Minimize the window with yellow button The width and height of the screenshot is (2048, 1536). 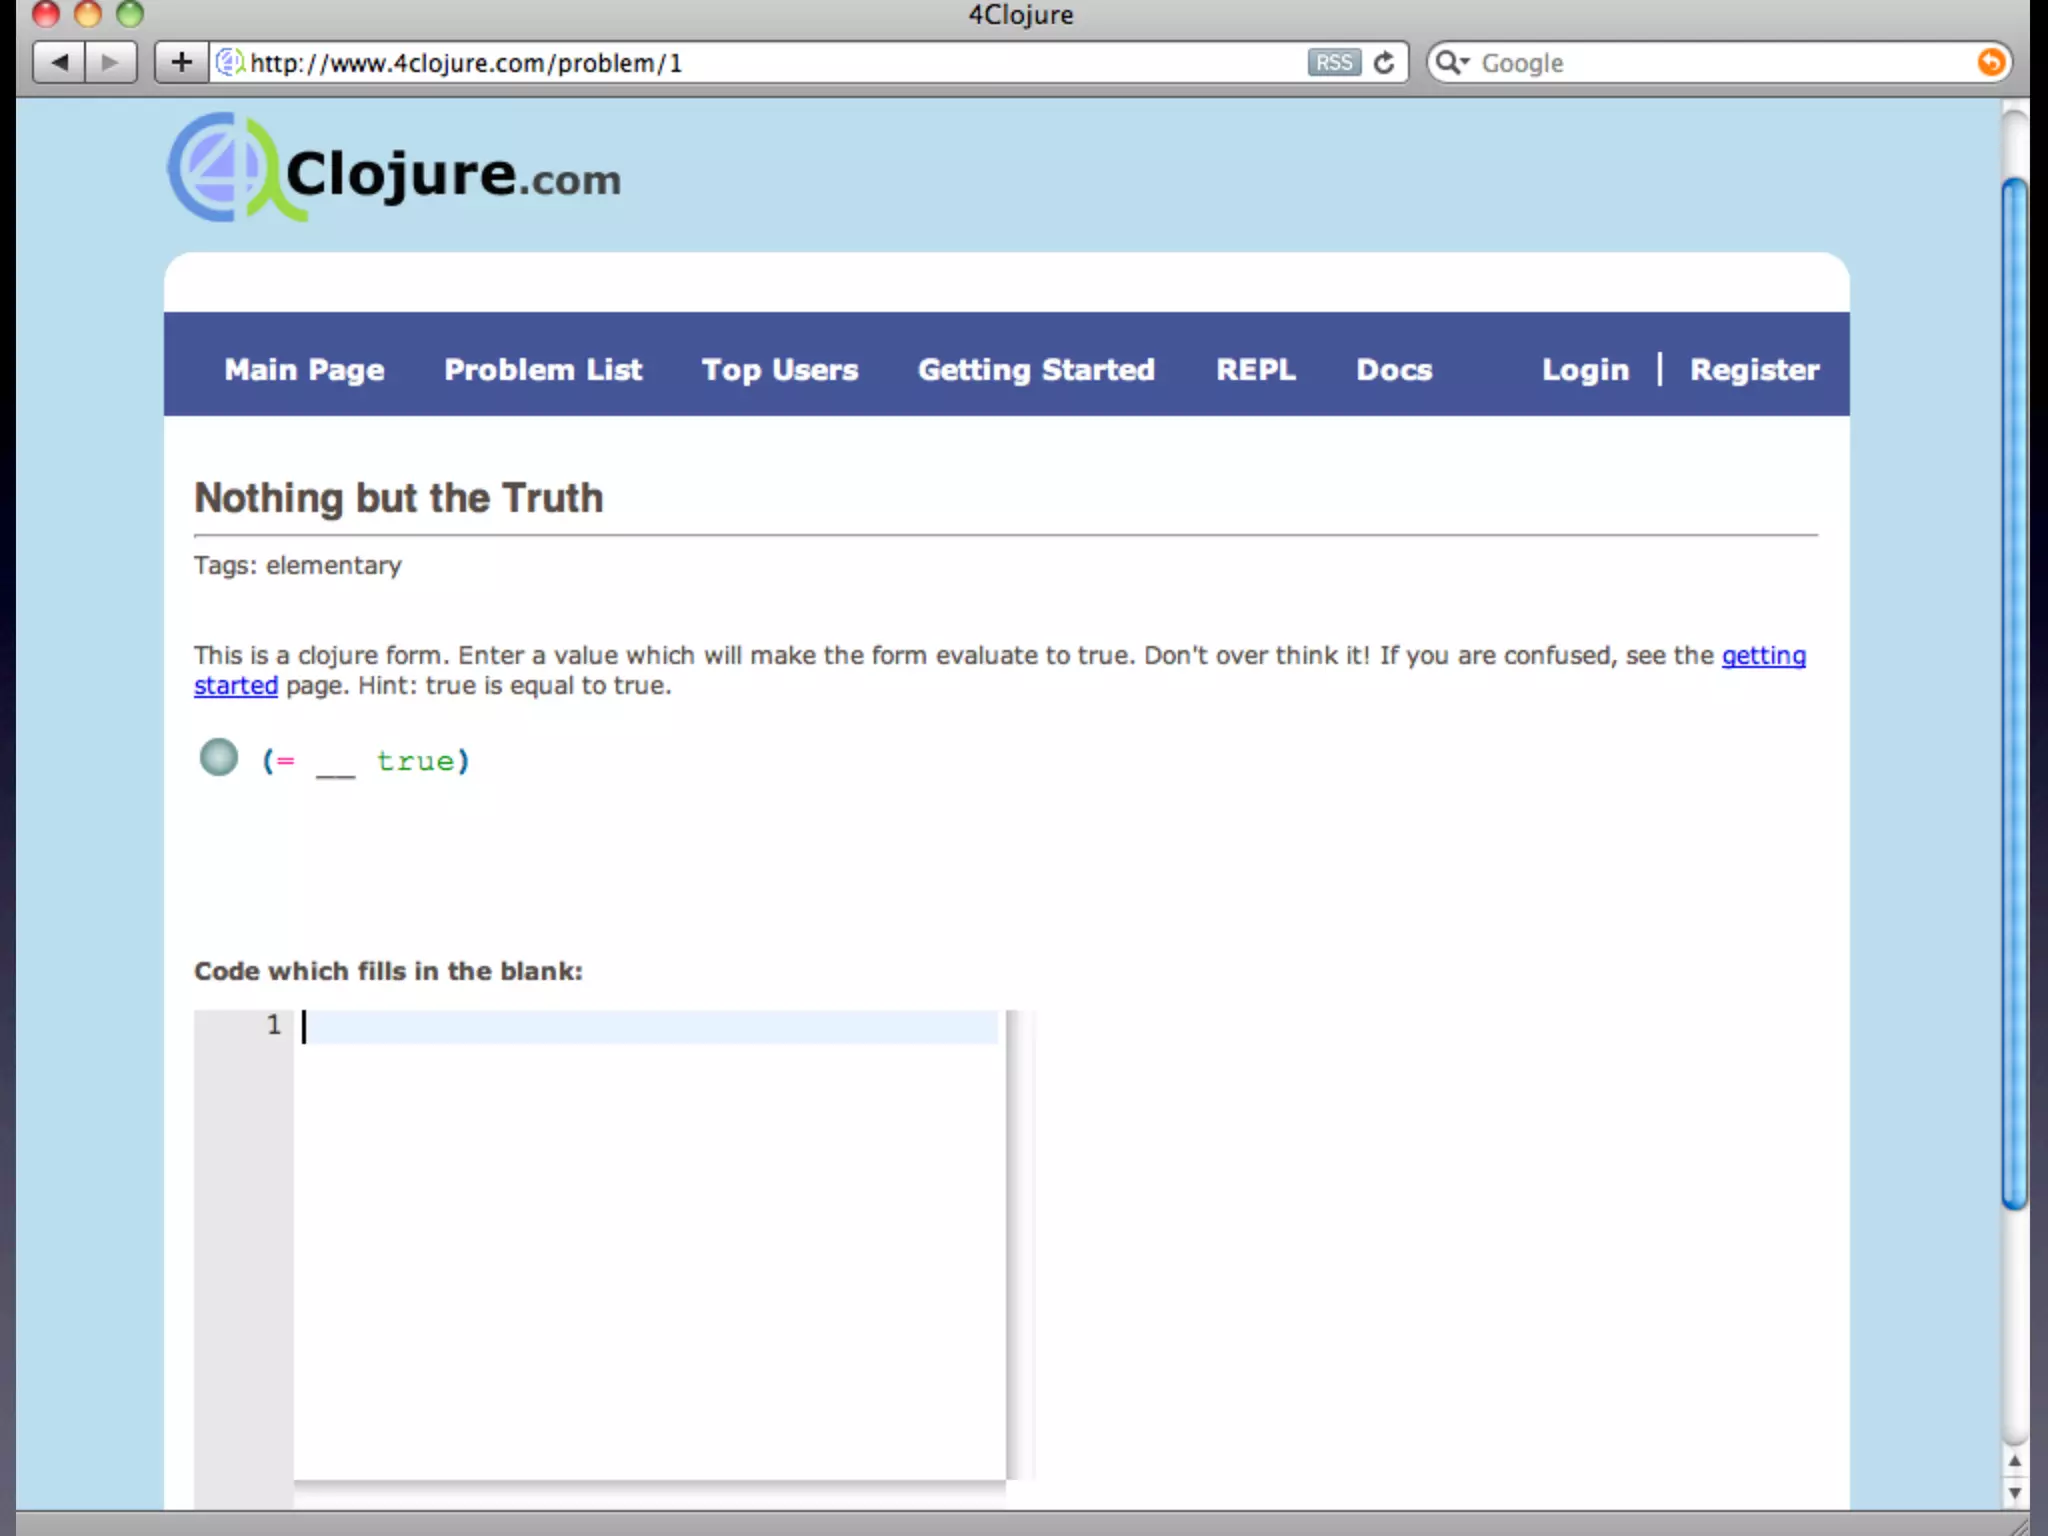88,13
